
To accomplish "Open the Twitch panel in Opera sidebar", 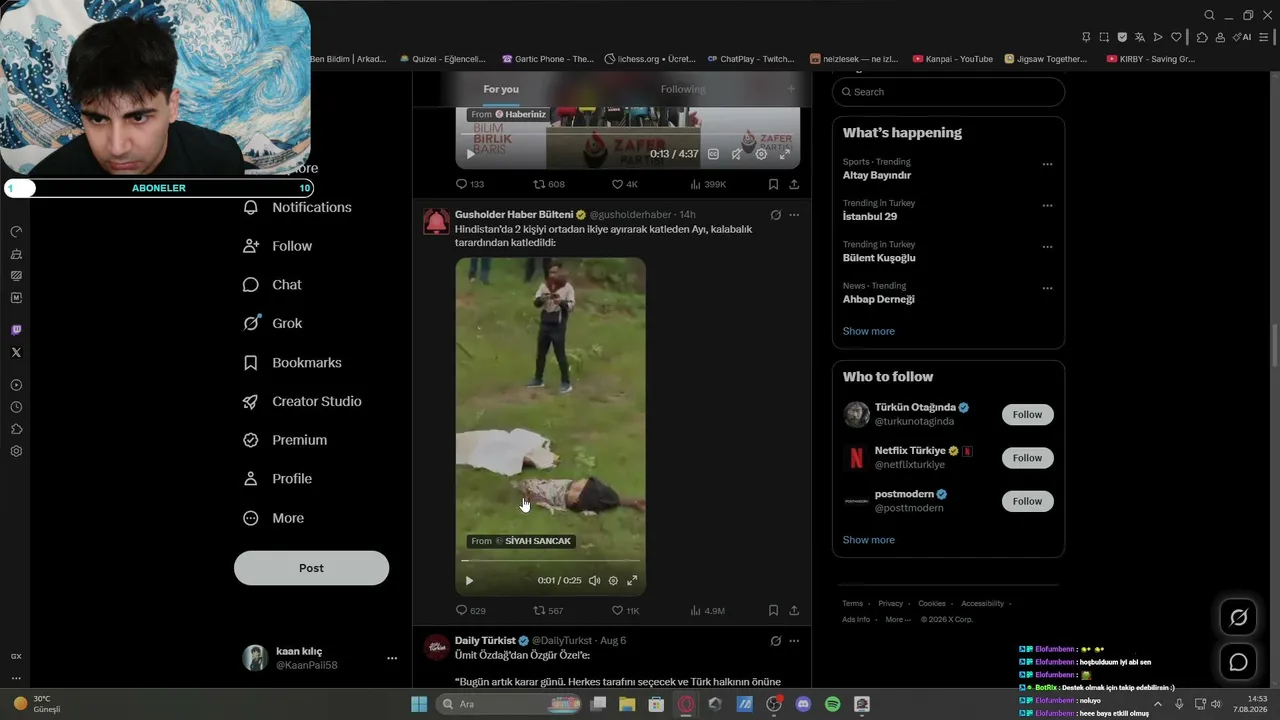I will pos(16,330).
